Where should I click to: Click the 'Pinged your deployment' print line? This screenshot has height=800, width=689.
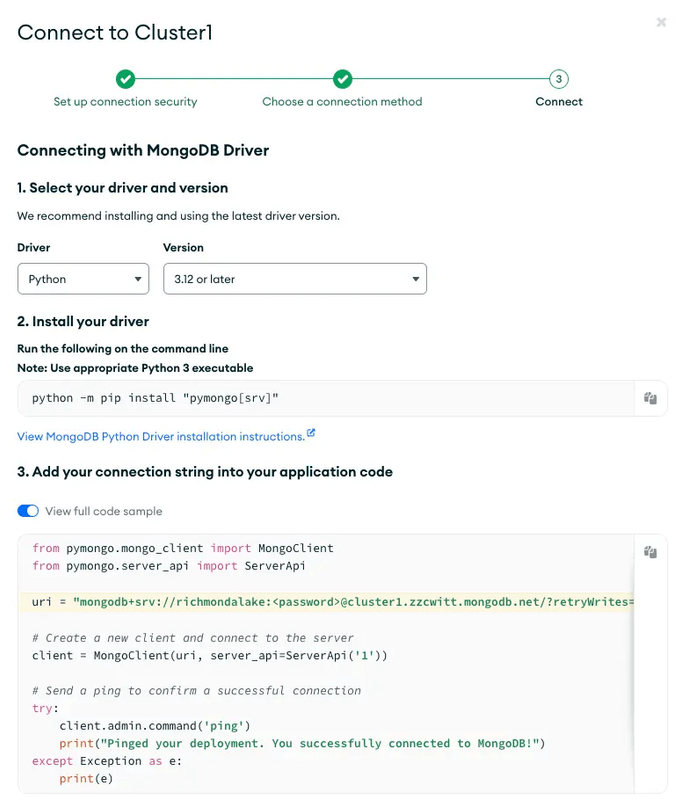coord(302,743)
